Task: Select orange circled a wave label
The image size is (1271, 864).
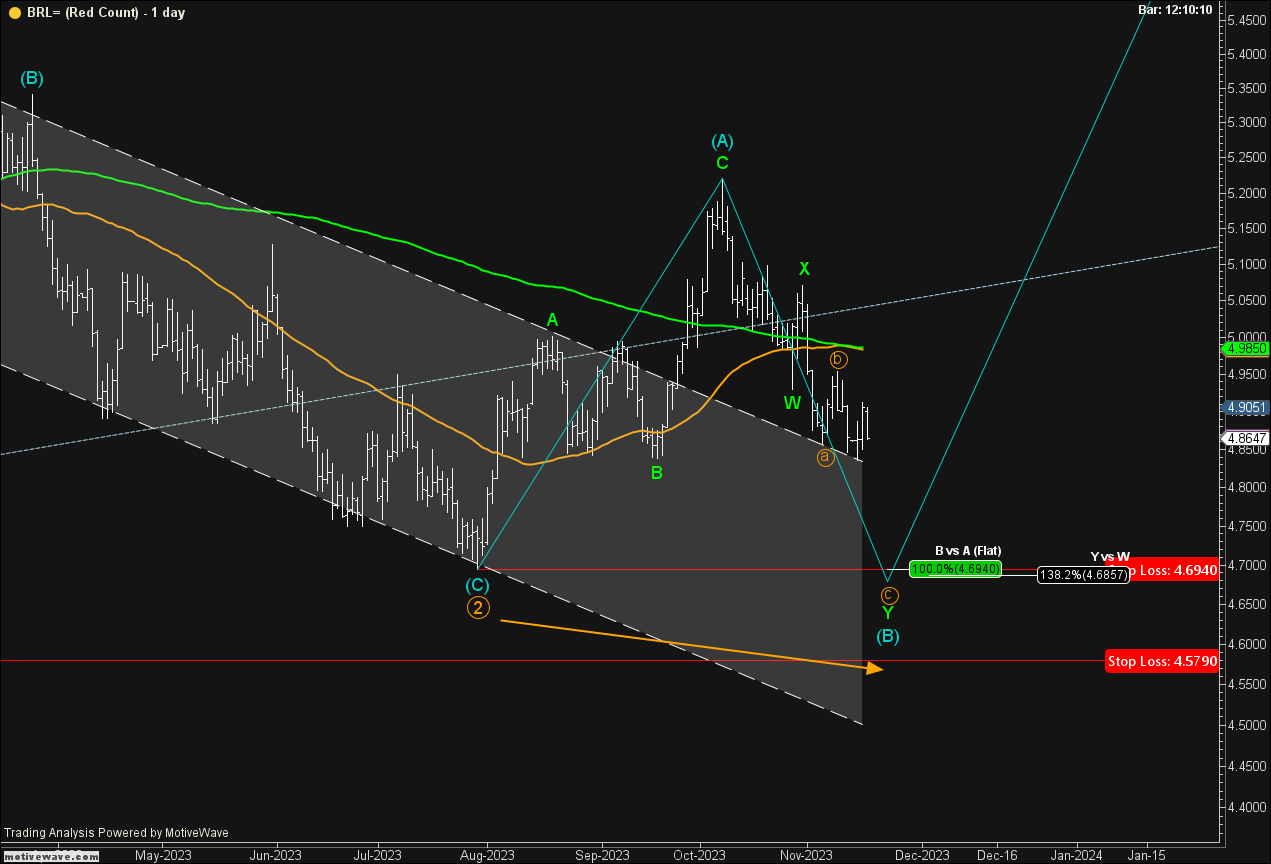Action: [x=825, y=457]
